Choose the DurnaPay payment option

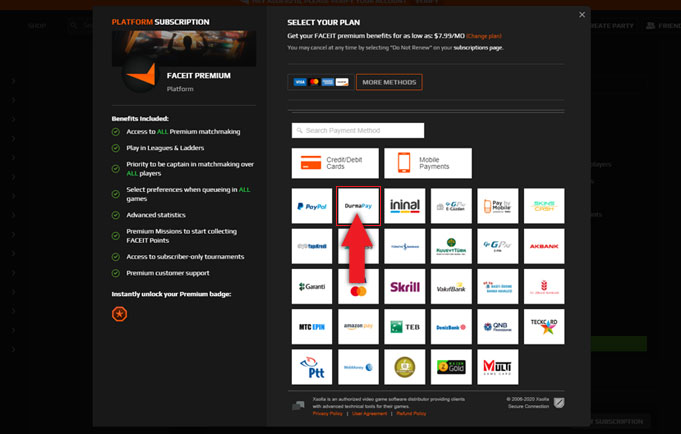coord(358,206)
